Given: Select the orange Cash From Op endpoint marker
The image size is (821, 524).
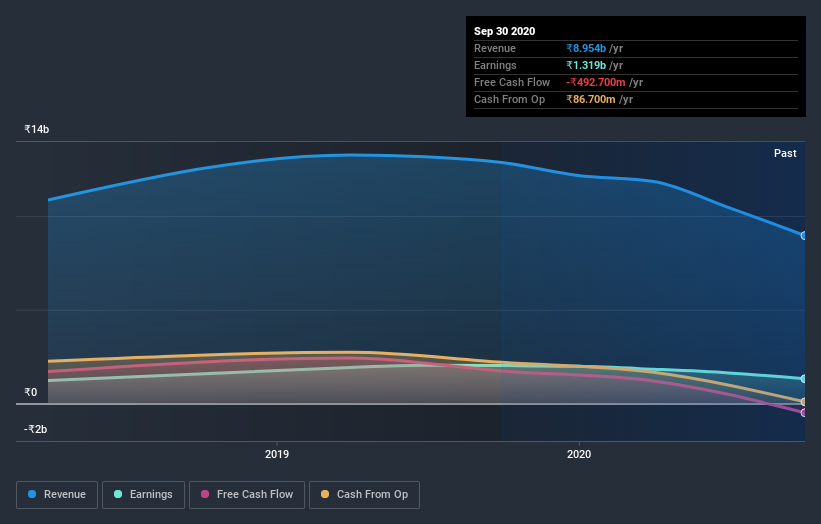Looking at the screenshot, I should 804,402.
